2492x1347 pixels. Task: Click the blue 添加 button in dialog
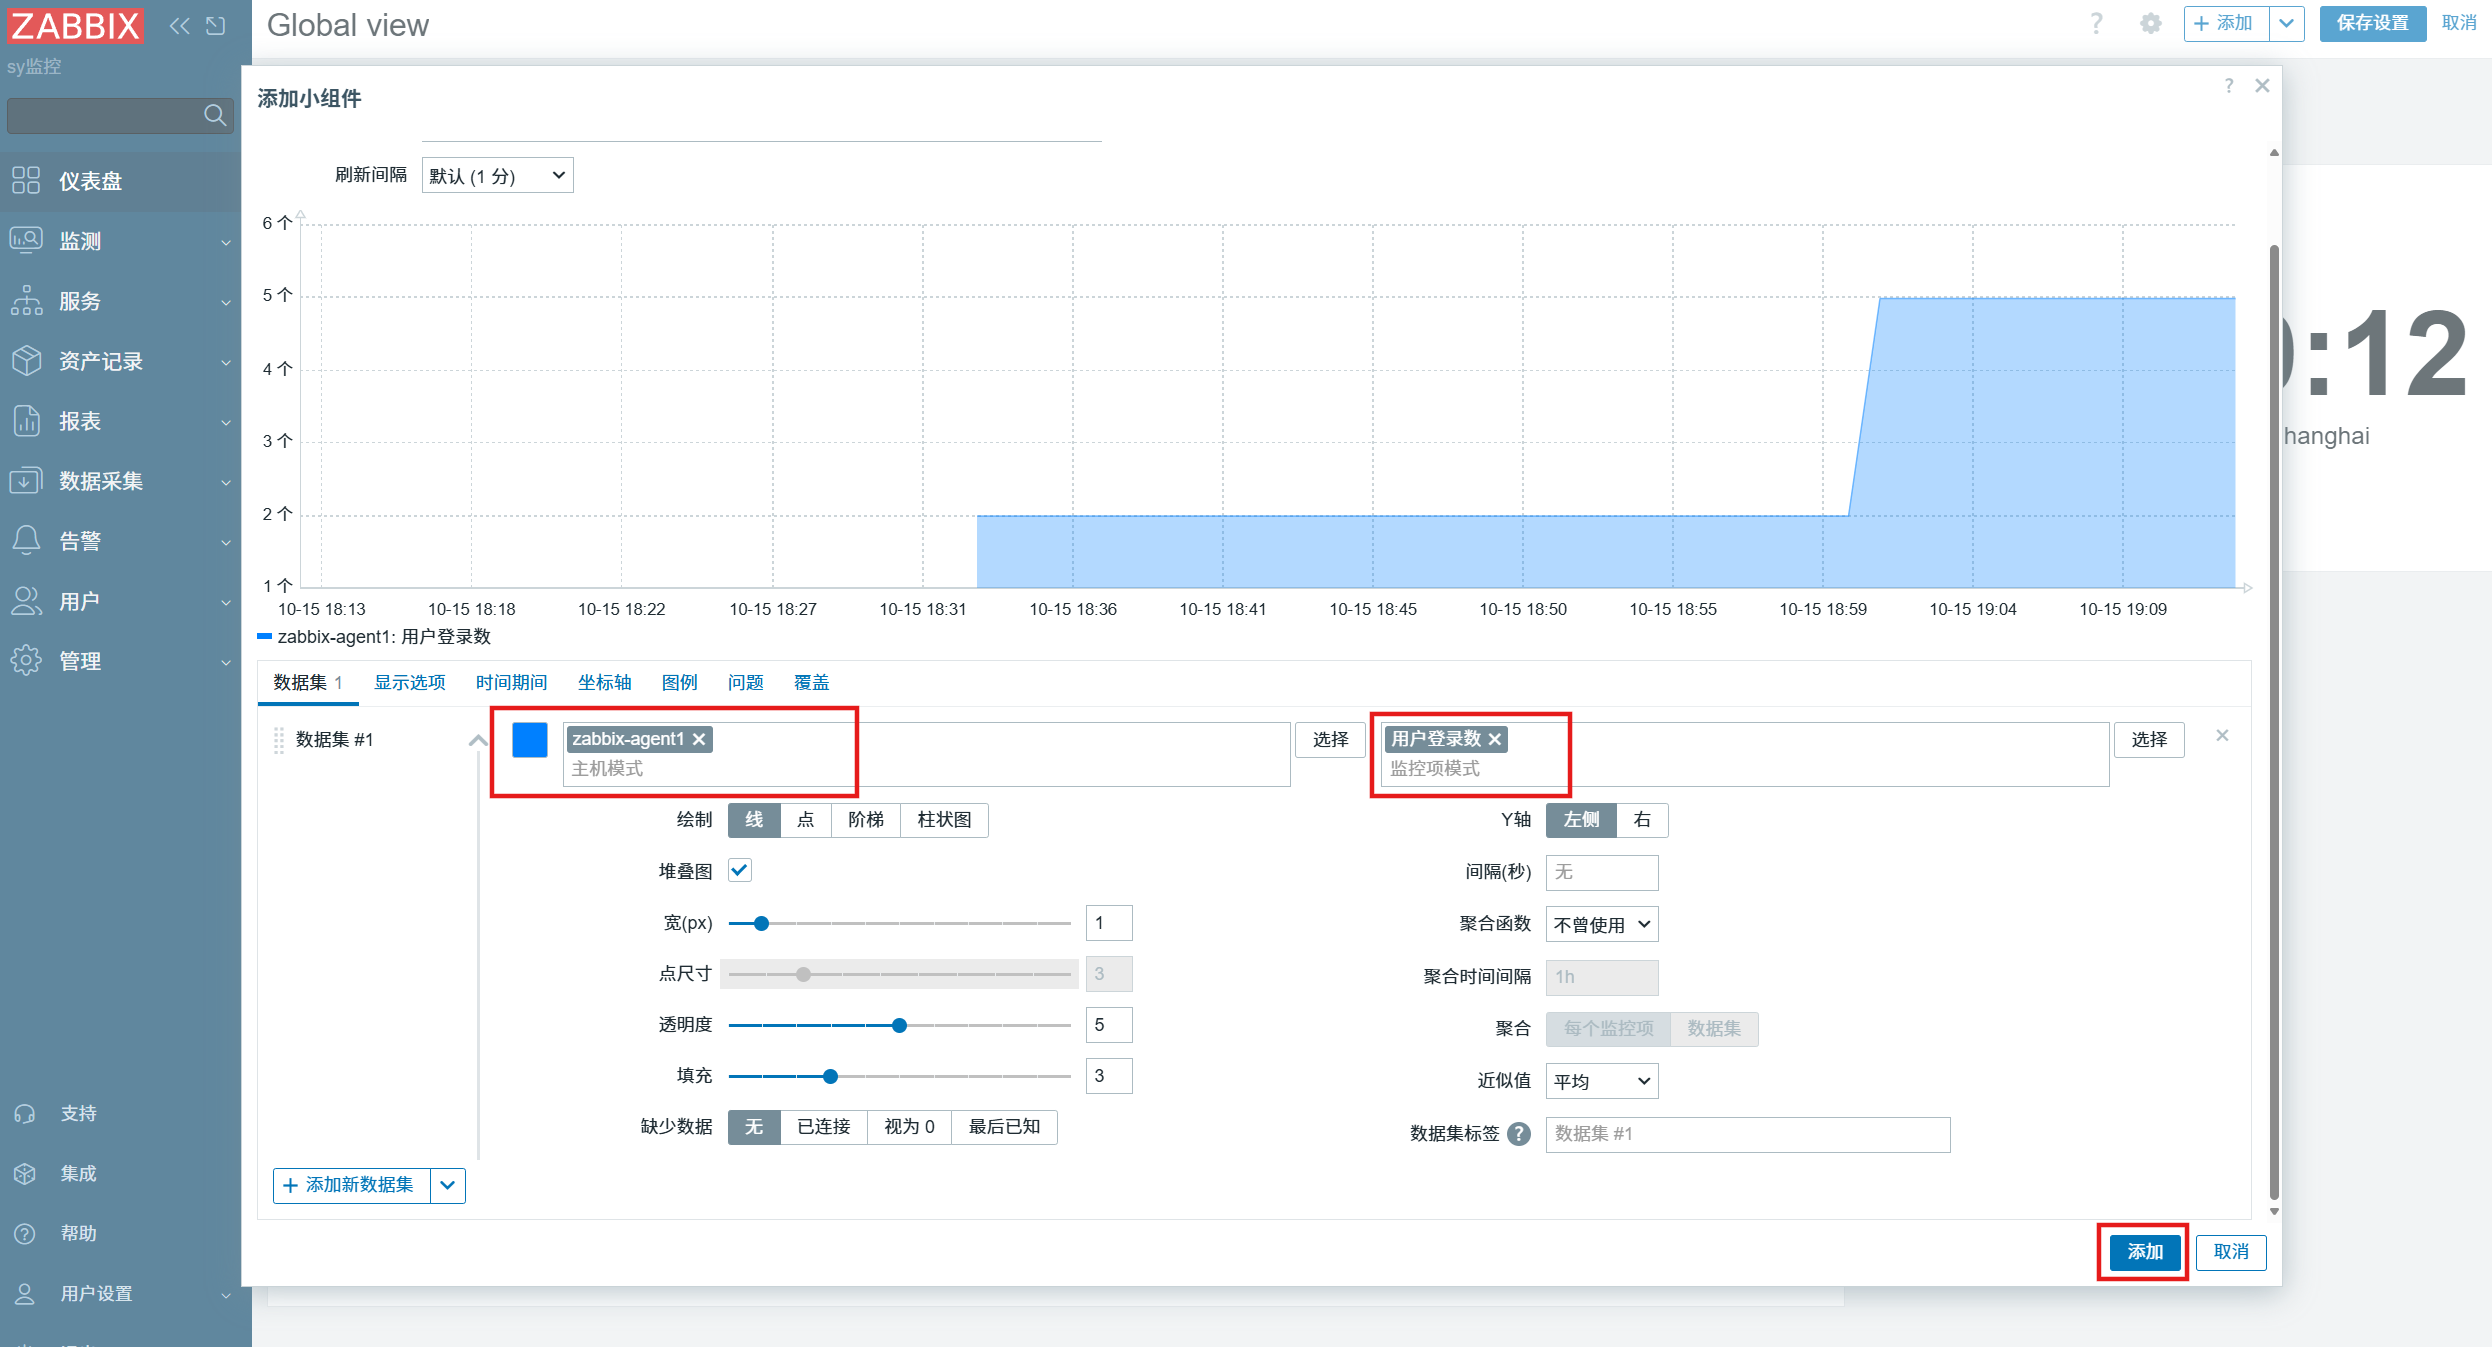click(x=2144, y=1252)
